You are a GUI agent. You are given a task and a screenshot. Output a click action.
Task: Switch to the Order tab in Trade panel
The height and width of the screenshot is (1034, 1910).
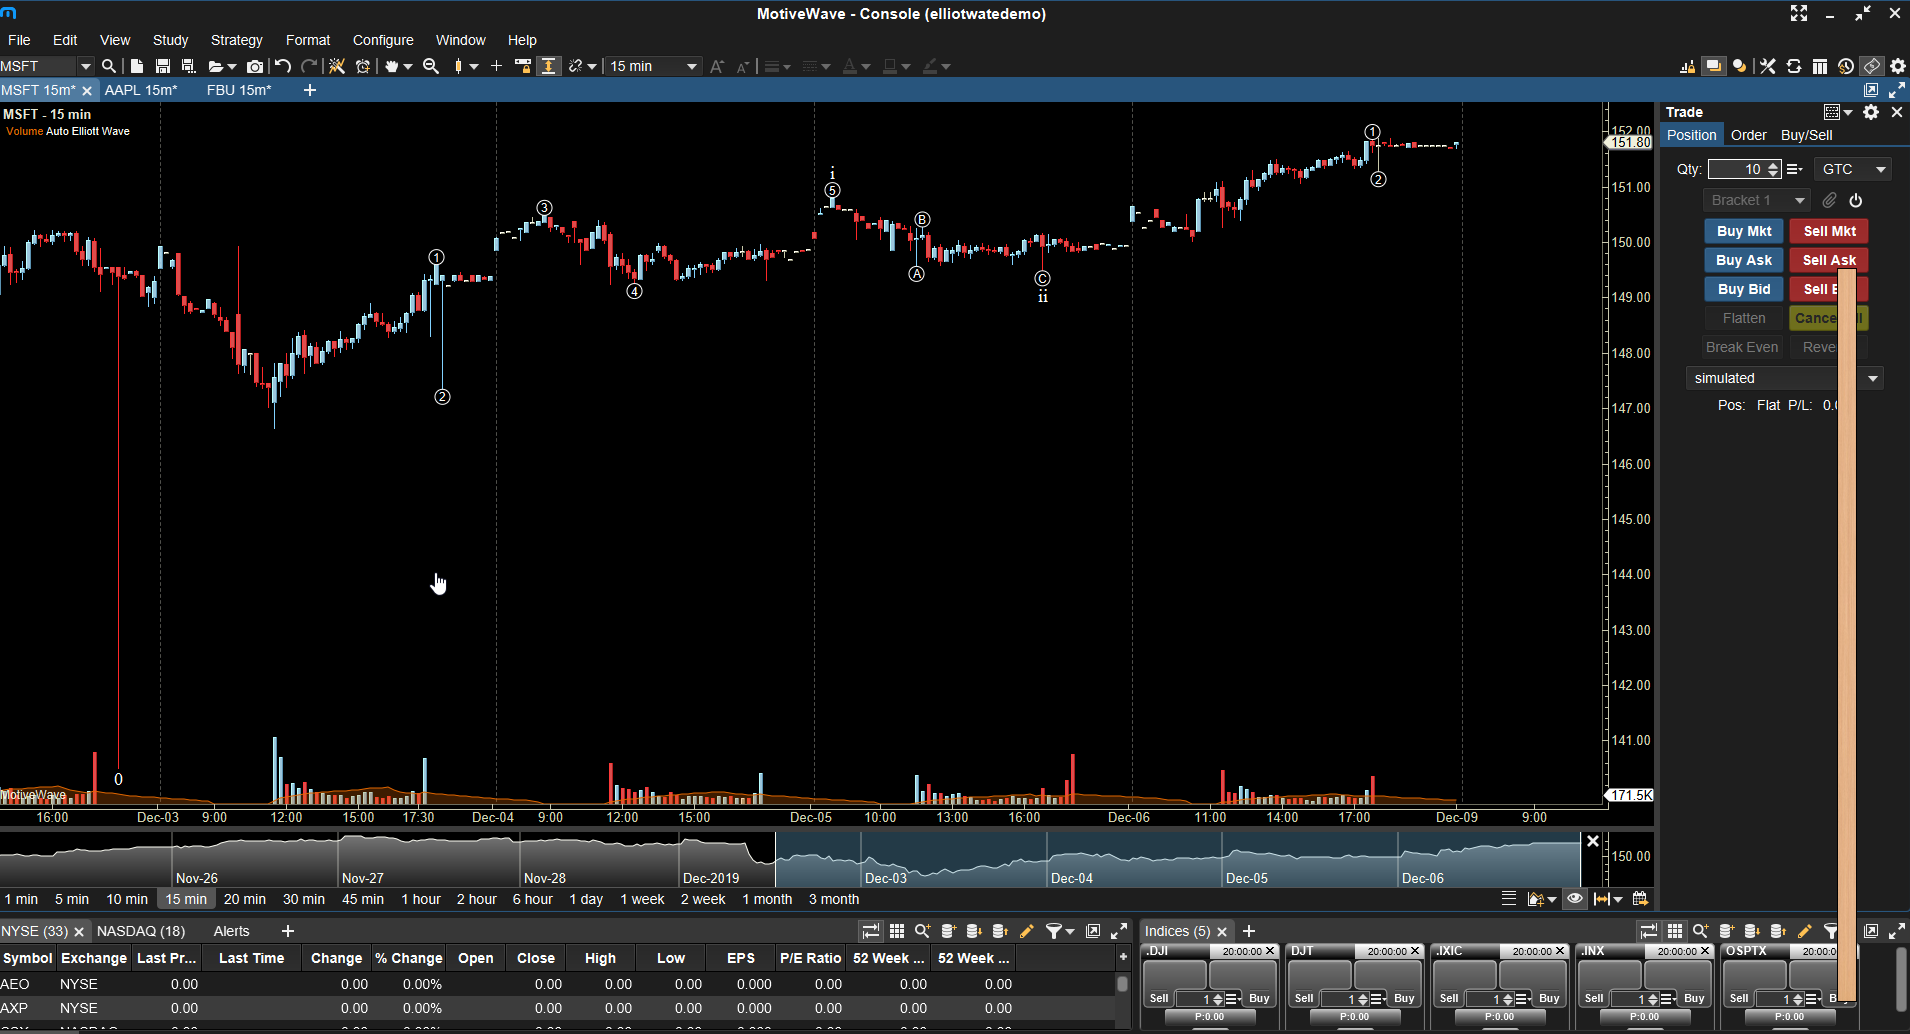coord(1749,135)
